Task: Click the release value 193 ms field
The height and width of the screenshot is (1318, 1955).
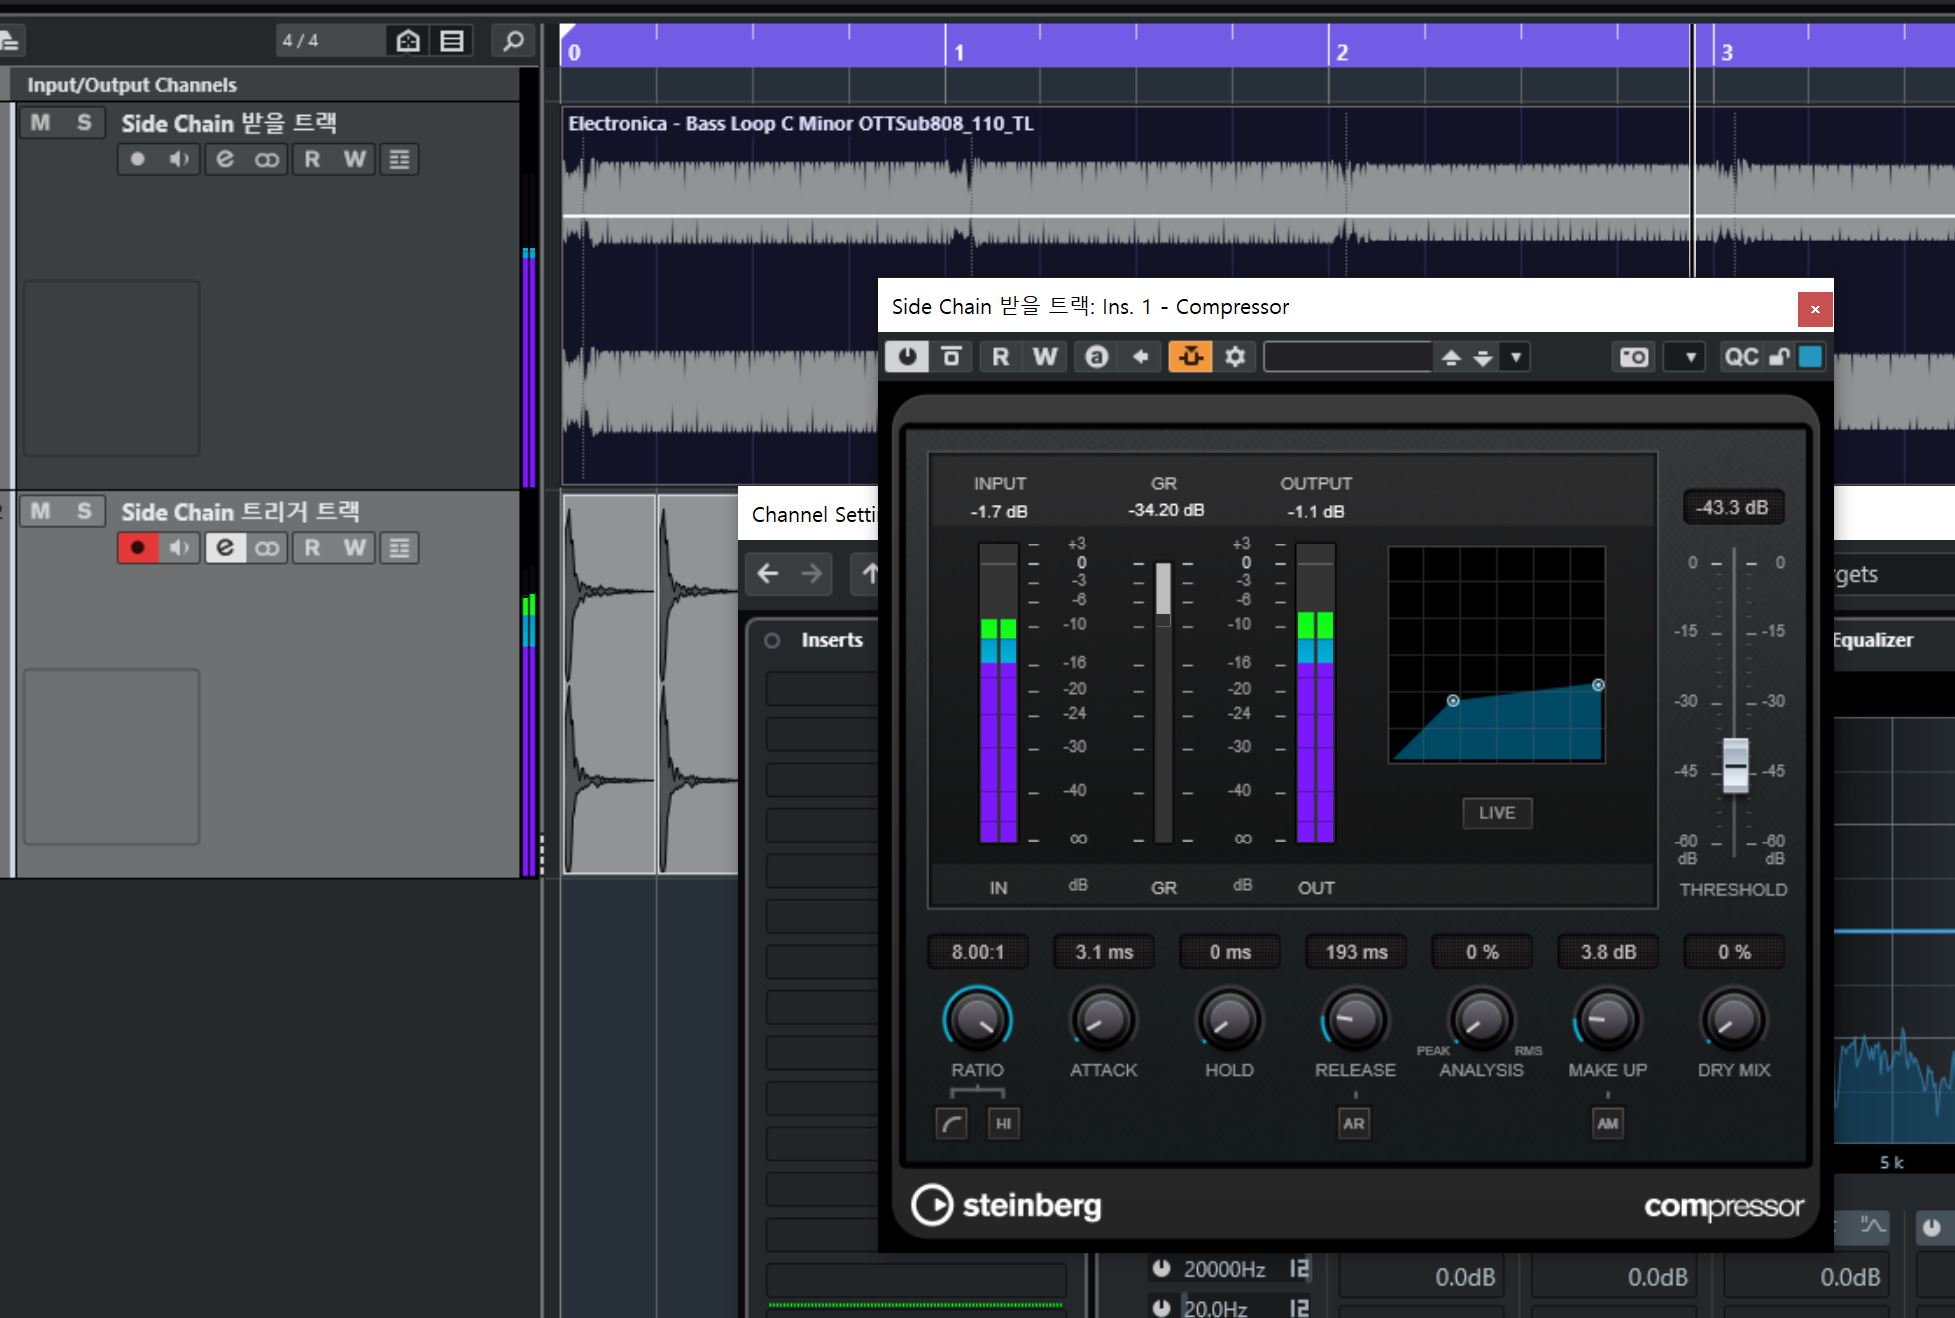Action: (x=1356, y=952)
